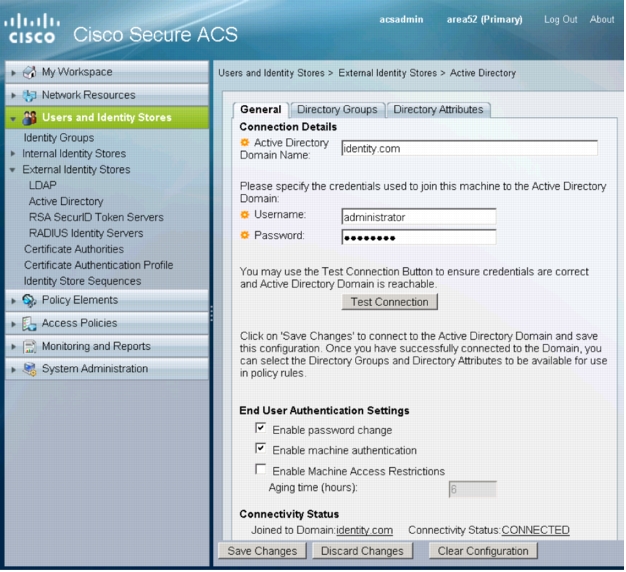The width and height of the screenshot is (626, 572).
Task: Click the CONNECTED connectivity status value
Action: (x=535, y=530)
